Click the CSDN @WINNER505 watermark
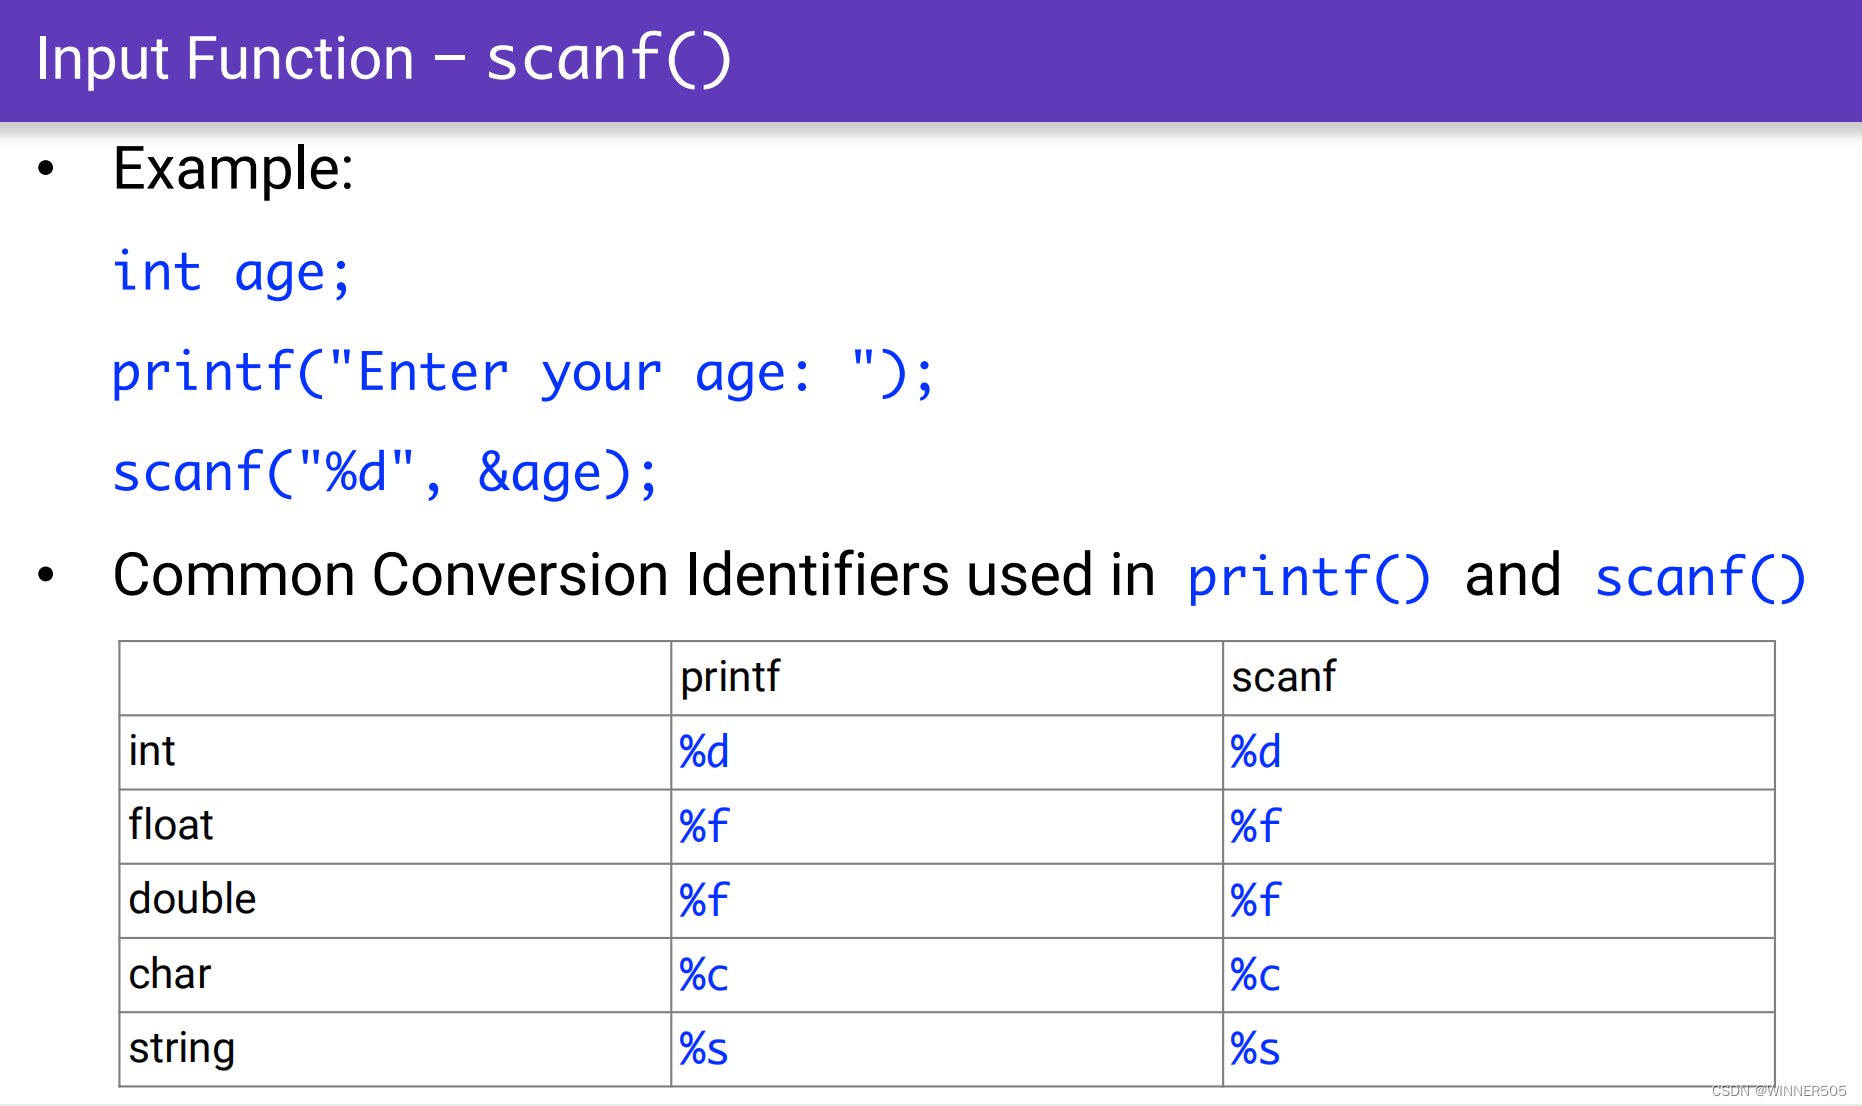The height and width of the screenshot is (1106, 1862). click(x=1778, y=1091)
